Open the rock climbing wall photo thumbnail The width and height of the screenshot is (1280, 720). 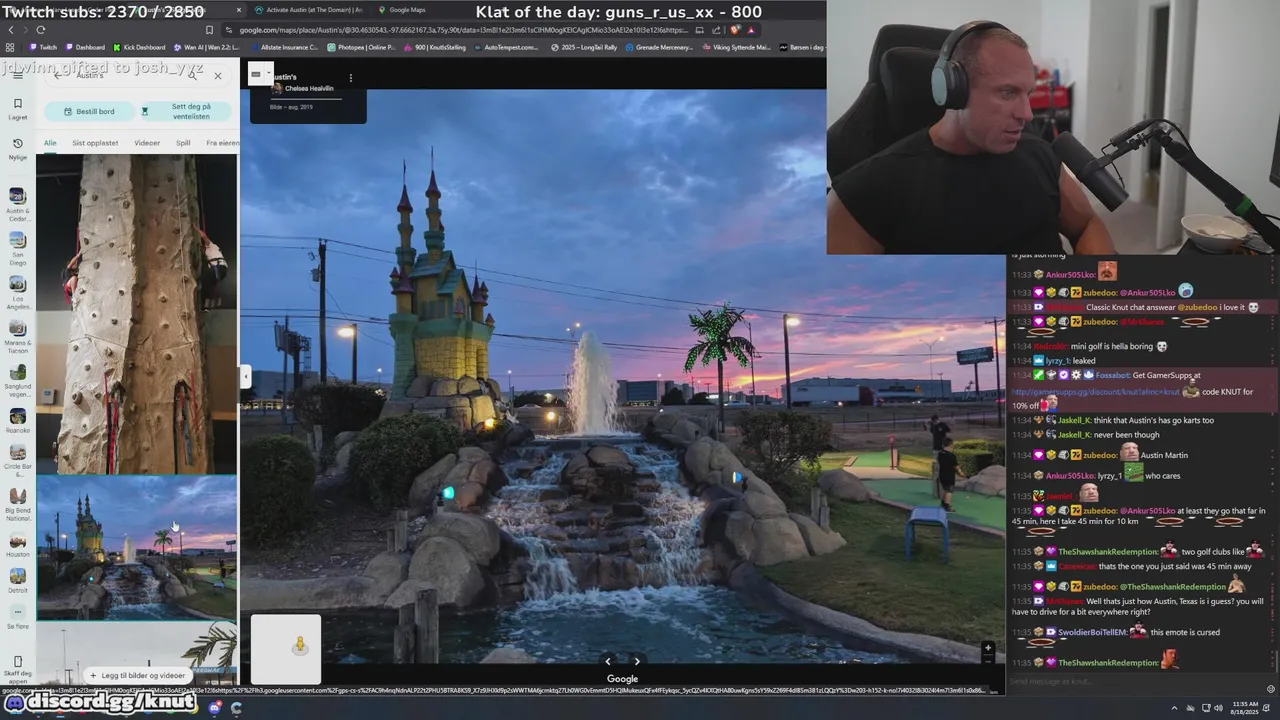137,313
